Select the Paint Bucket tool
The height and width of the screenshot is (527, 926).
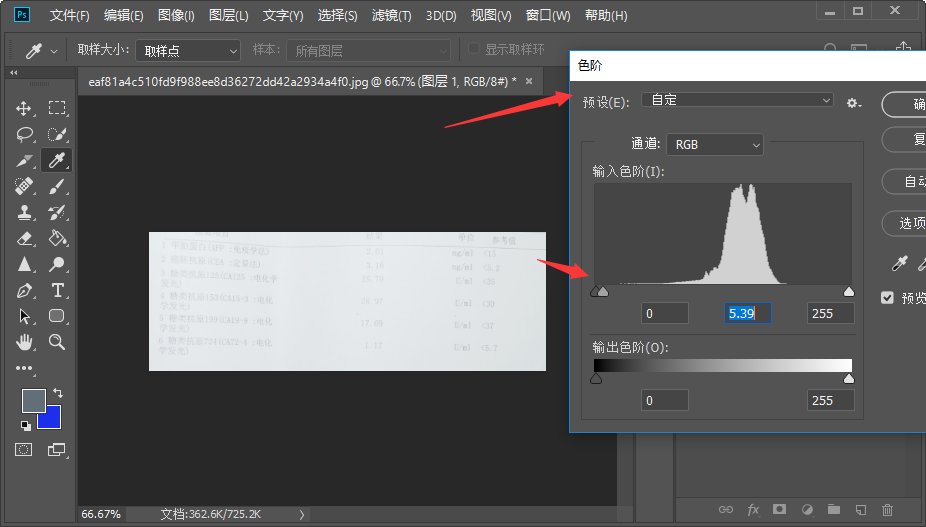point(57,238)
